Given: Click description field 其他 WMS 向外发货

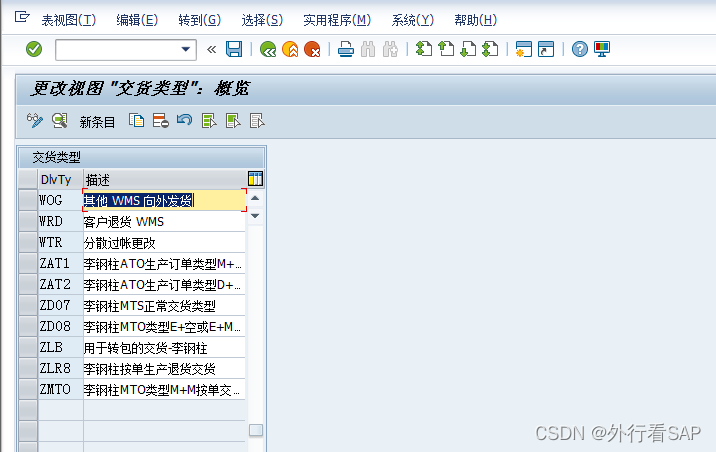Looking at the screenshot, I should pos(164,200).
